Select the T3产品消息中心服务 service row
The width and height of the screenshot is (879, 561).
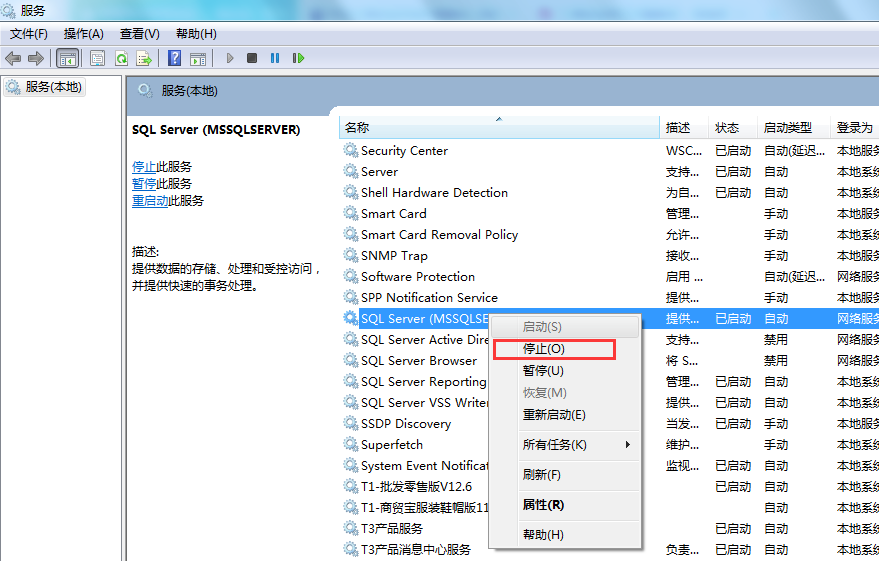[415, 550]
